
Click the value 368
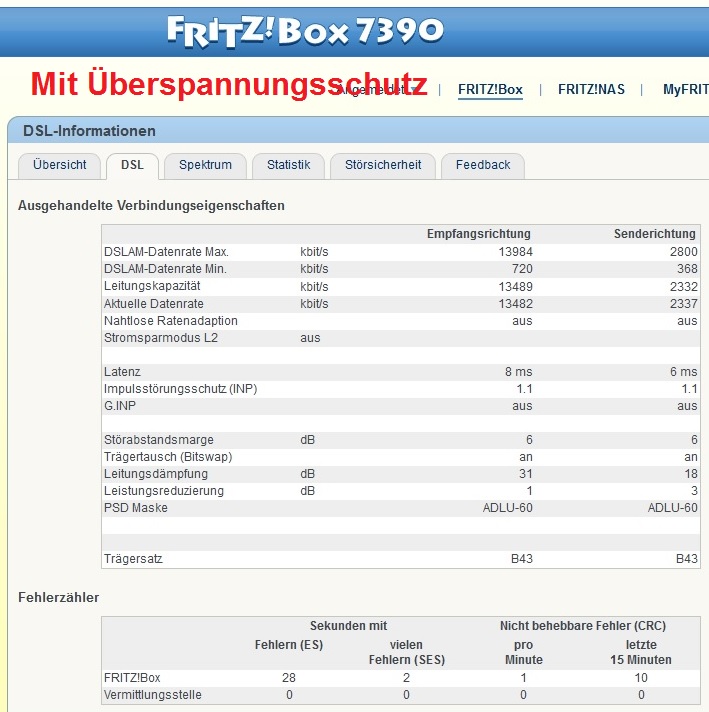click(687, 269)
